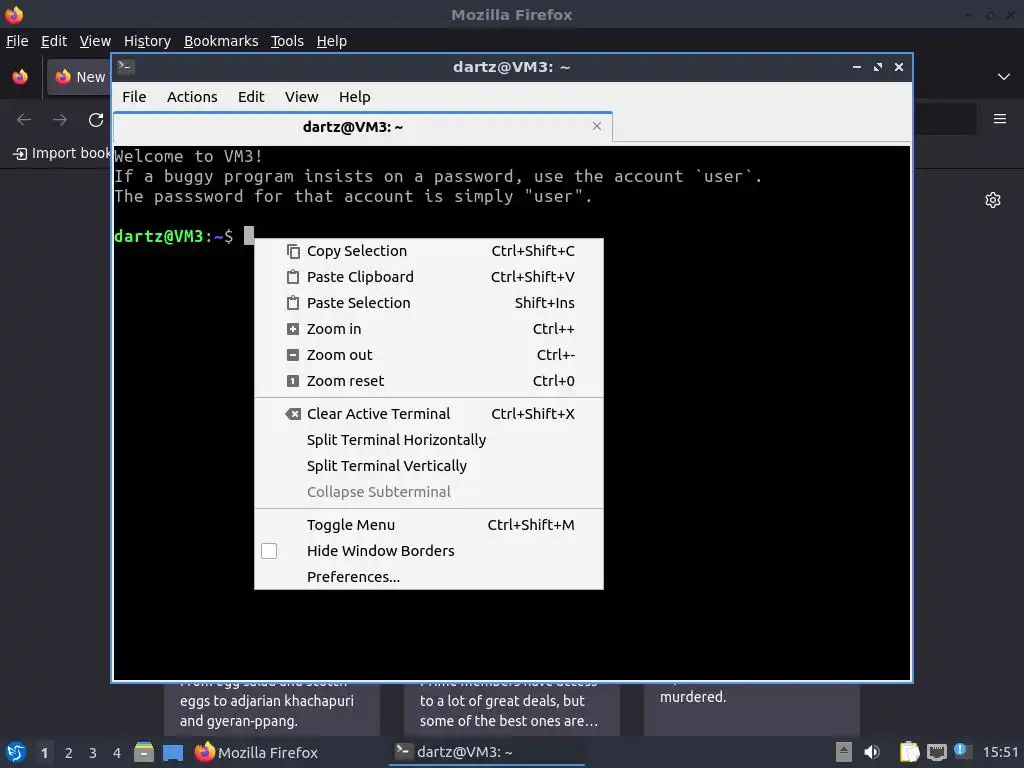Image resolution: width=1024 pixels, height=768 pixels.
Task: Click the clipboard manager tray icon
Action: tap(909, 752)
